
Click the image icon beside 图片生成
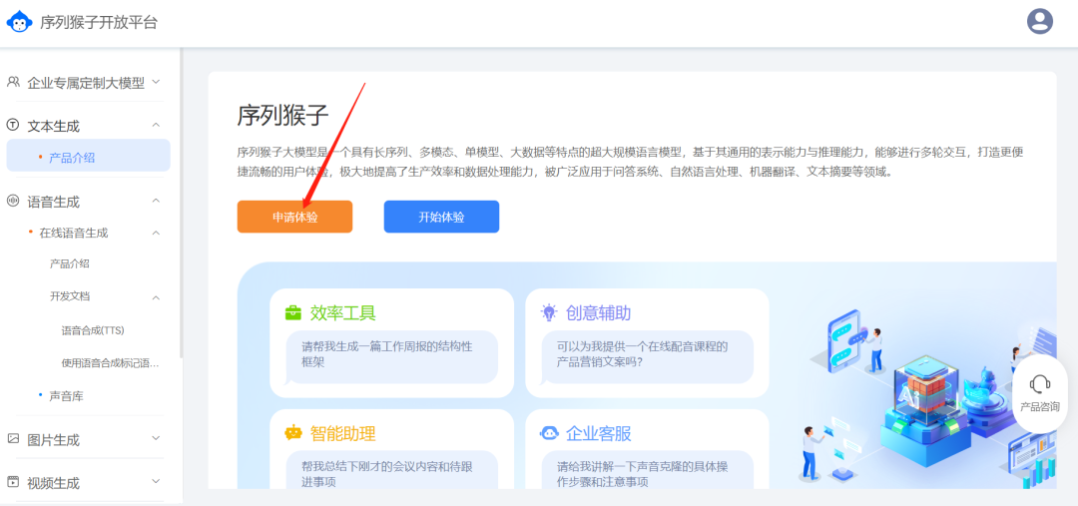pyautogui.click(x=13, y=439)
